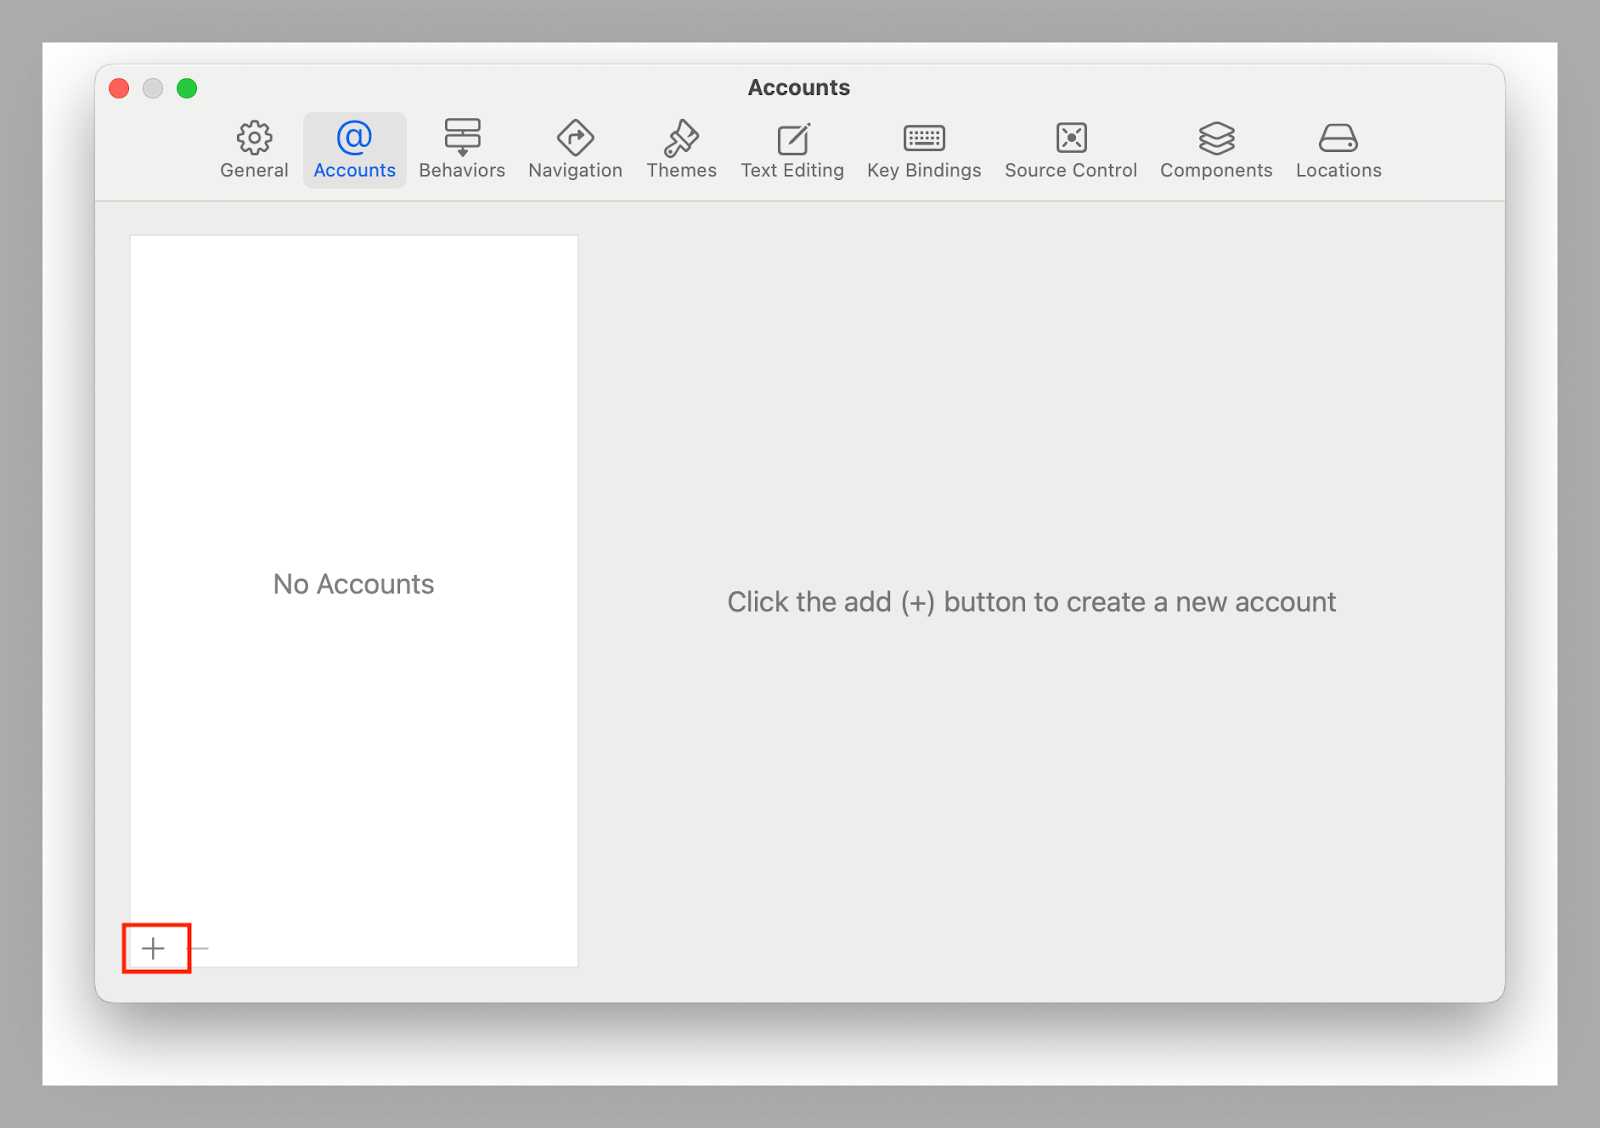Click the add (+) account button

point(153,948)
